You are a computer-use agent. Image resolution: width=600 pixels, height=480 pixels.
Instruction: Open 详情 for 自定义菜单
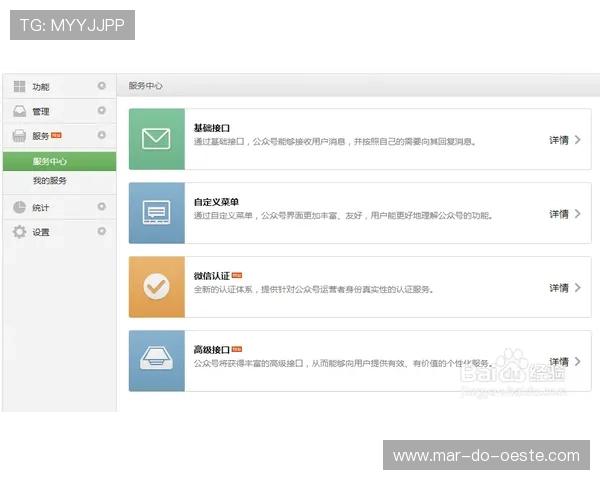click(x=559, y=214)
